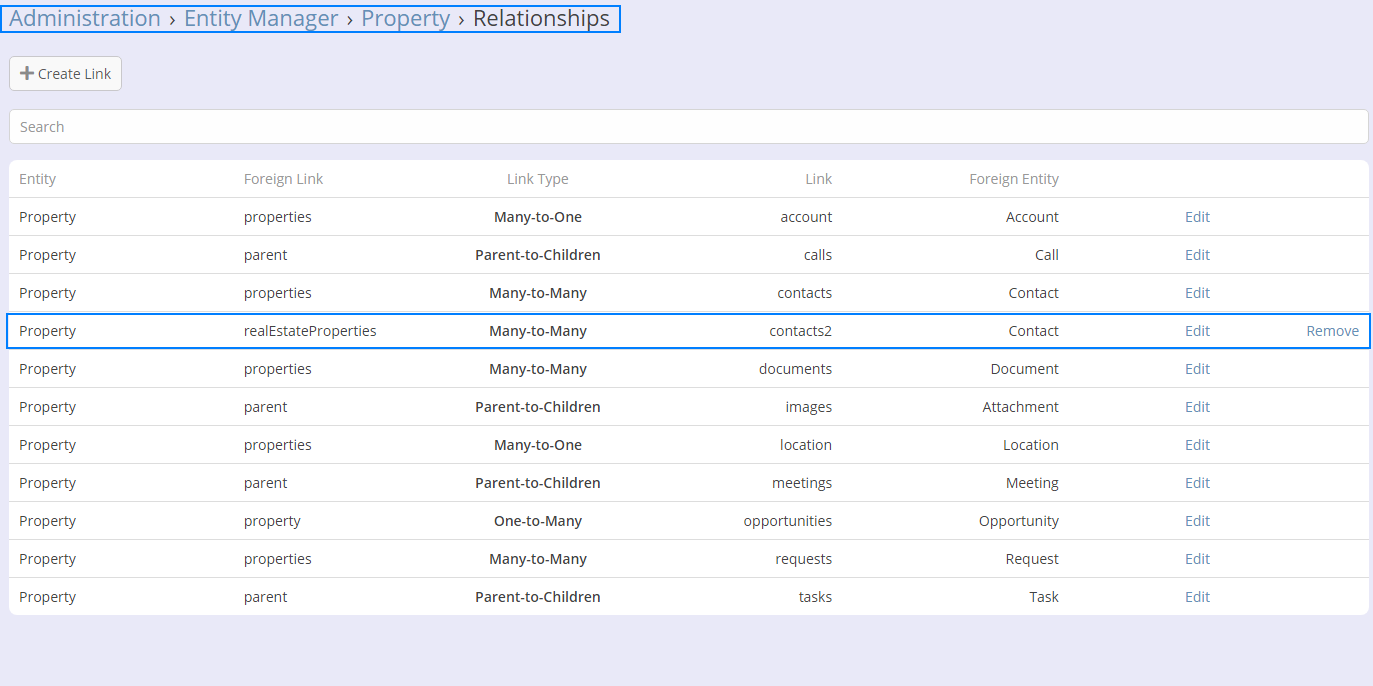This screenshot has width=1373, height=686.
Task: Edit the opportunities relationship
Action: point(1197,521)
